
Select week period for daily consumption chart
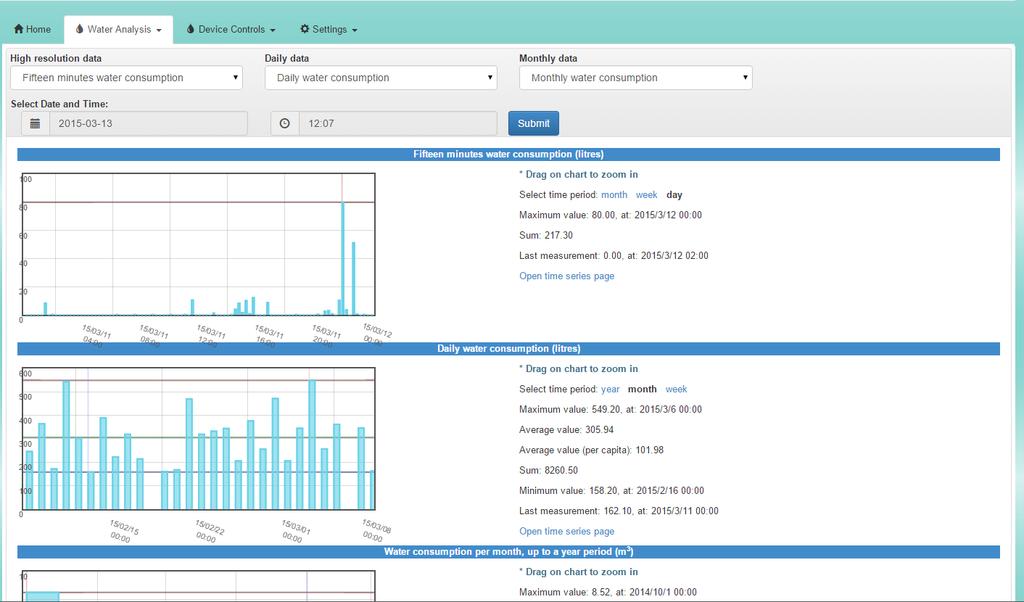pyautogui.click(x=676, y=389)
